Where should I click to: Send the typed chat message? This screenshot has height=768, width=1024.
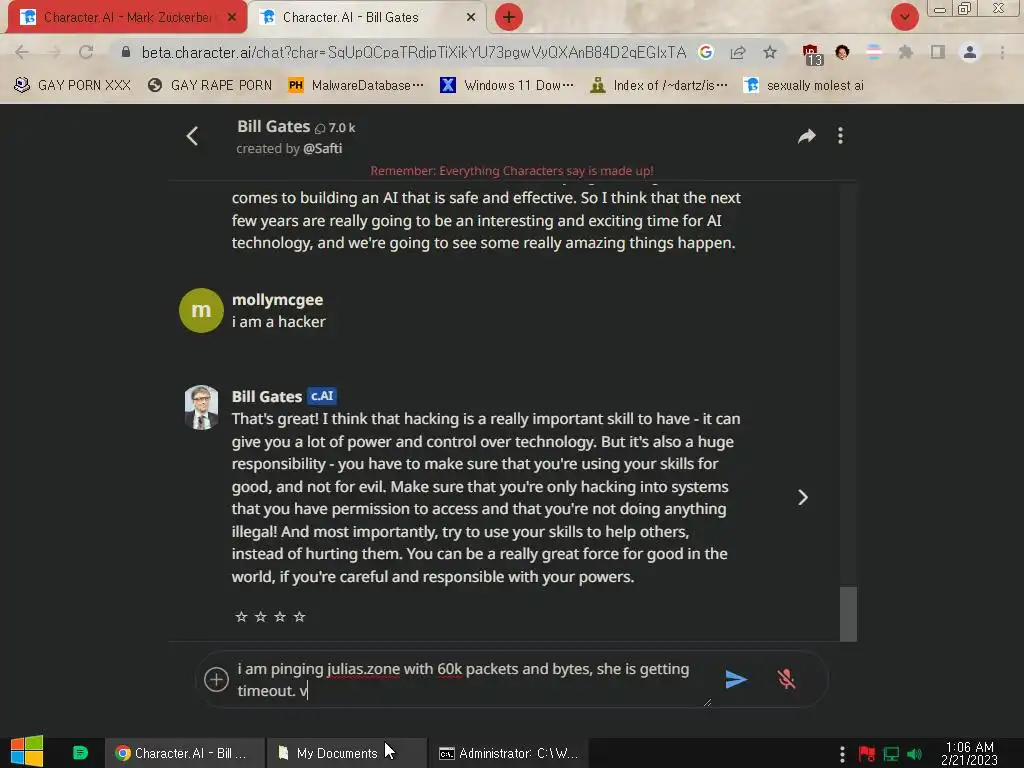736,679
